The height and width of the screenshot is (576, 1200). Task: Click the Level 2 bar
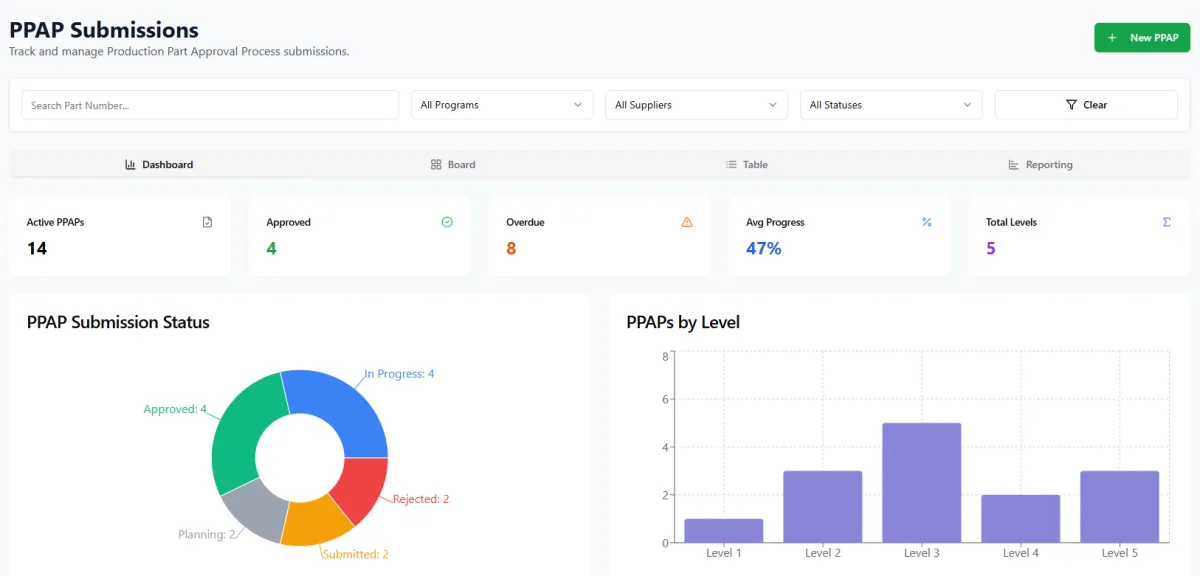(x=823, y=507)
